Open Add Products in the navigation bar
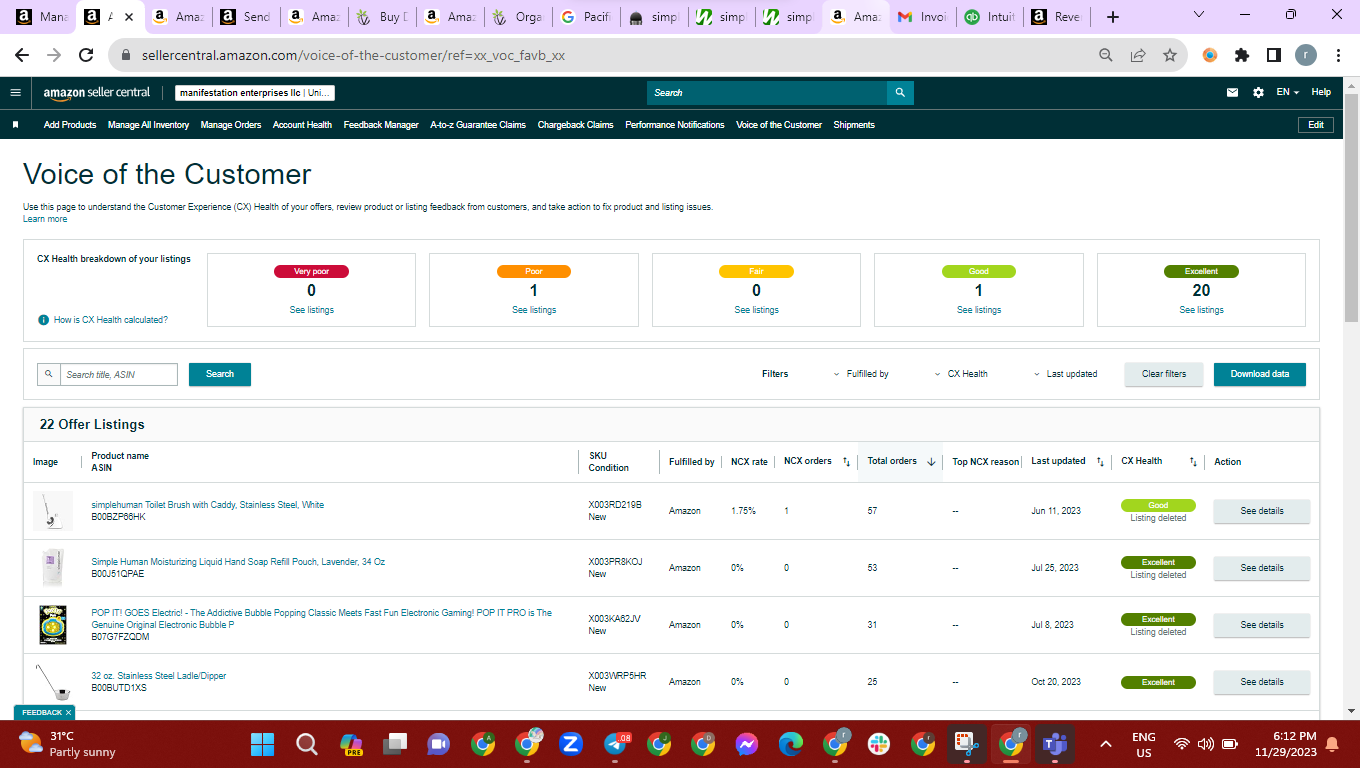1360x768 pixels. click(x=70, y=125)
